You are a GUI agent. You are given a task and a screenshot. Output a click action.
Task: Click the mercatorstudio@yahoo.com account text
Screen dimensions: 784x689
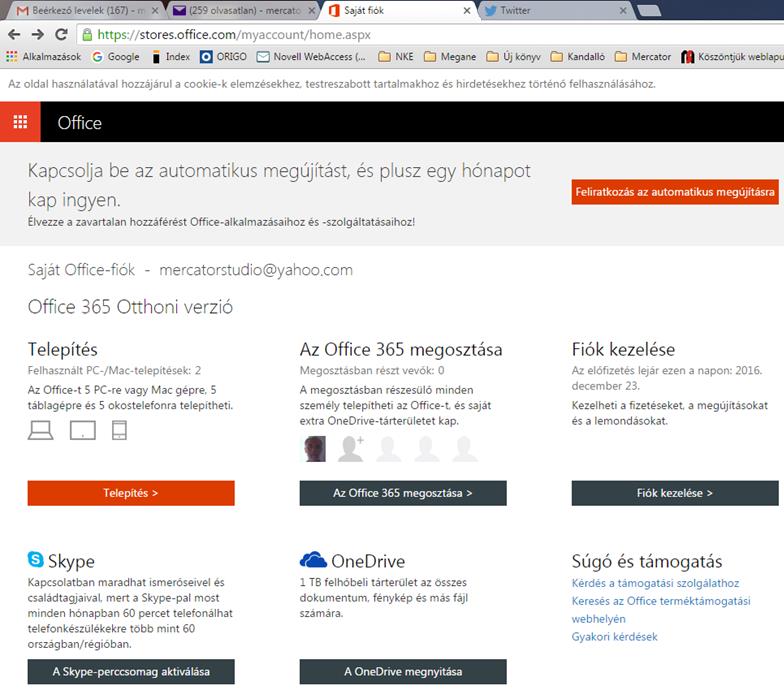pos(256,270)
